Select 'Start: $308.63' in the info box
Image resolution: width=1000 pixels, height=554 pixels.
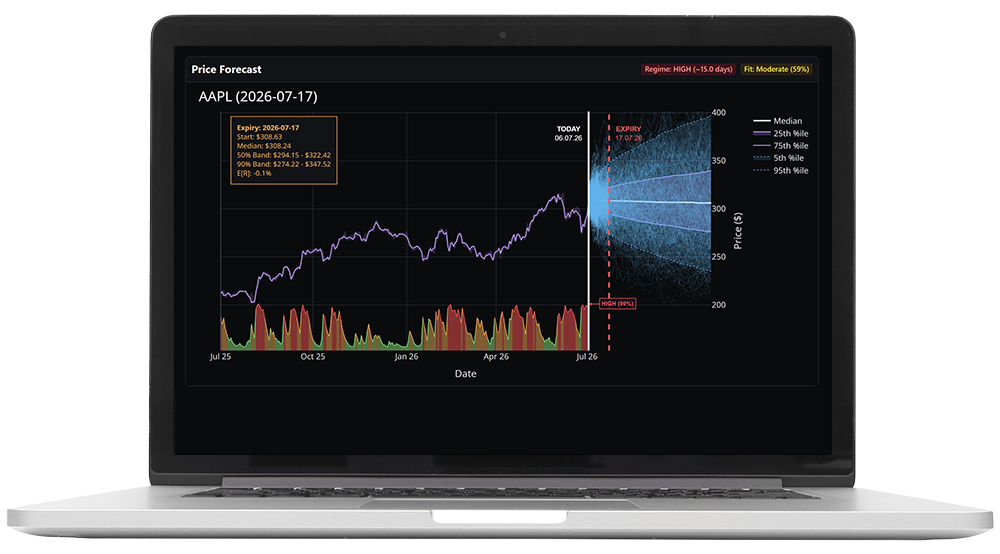click(x=260, y=136)
